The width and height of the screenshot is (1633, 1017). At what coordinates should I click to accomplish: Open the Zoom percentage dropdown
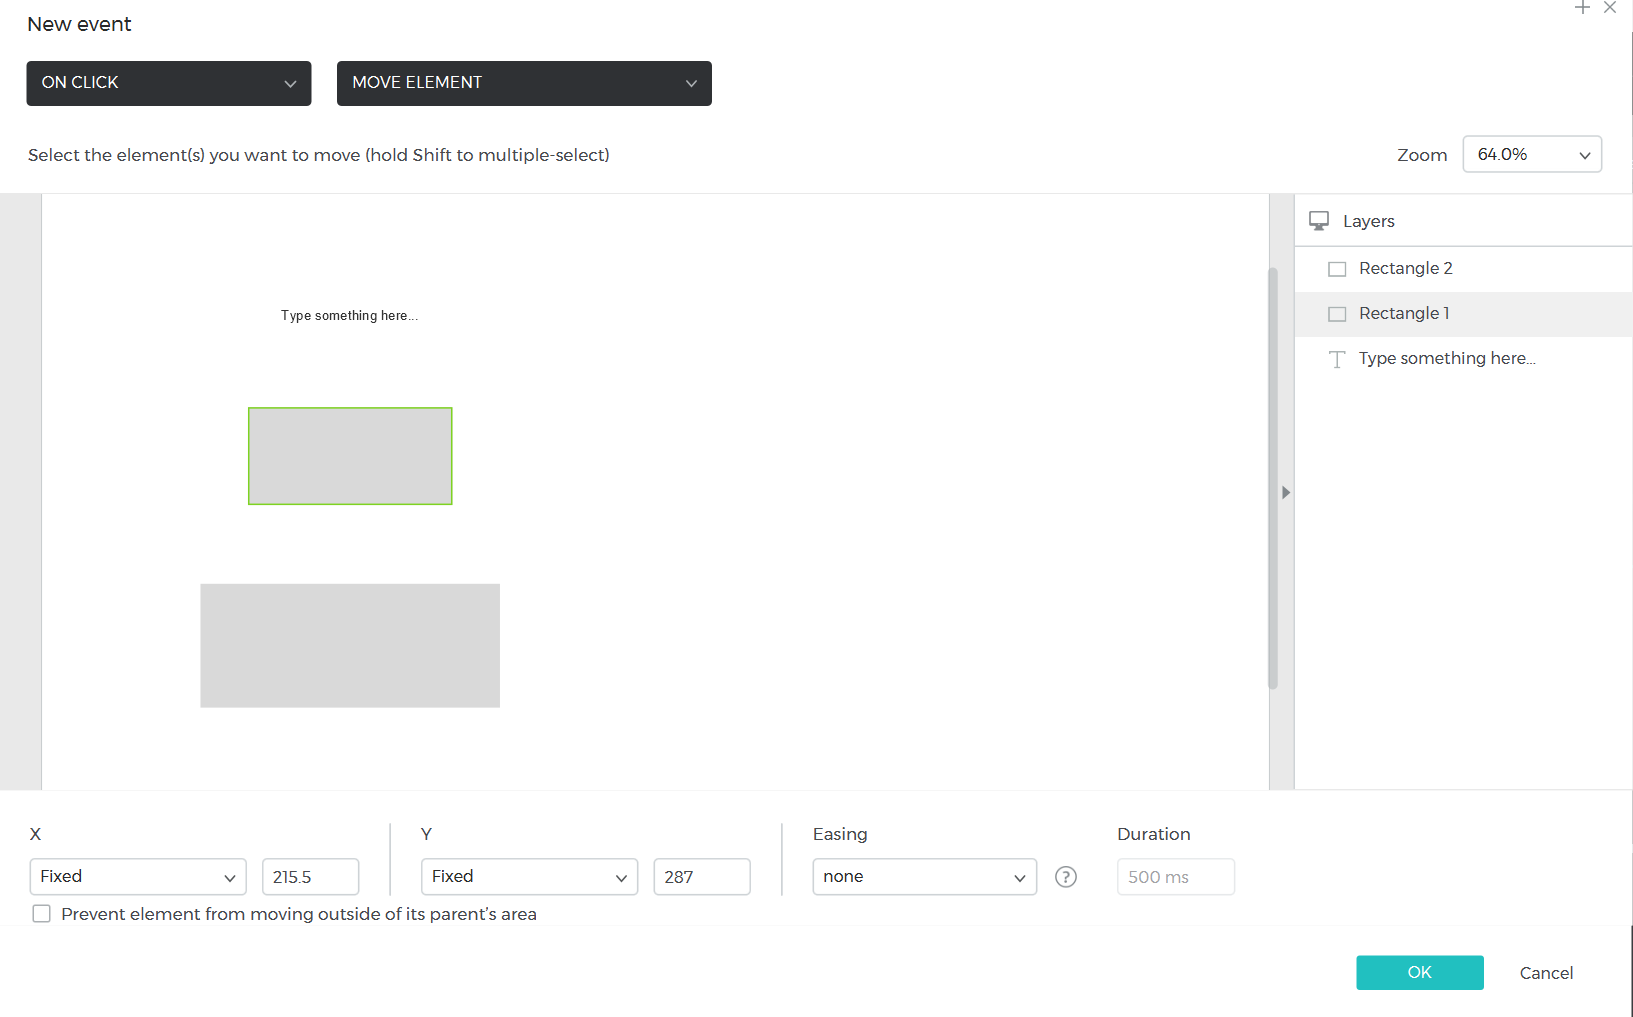coord(1532,155)
